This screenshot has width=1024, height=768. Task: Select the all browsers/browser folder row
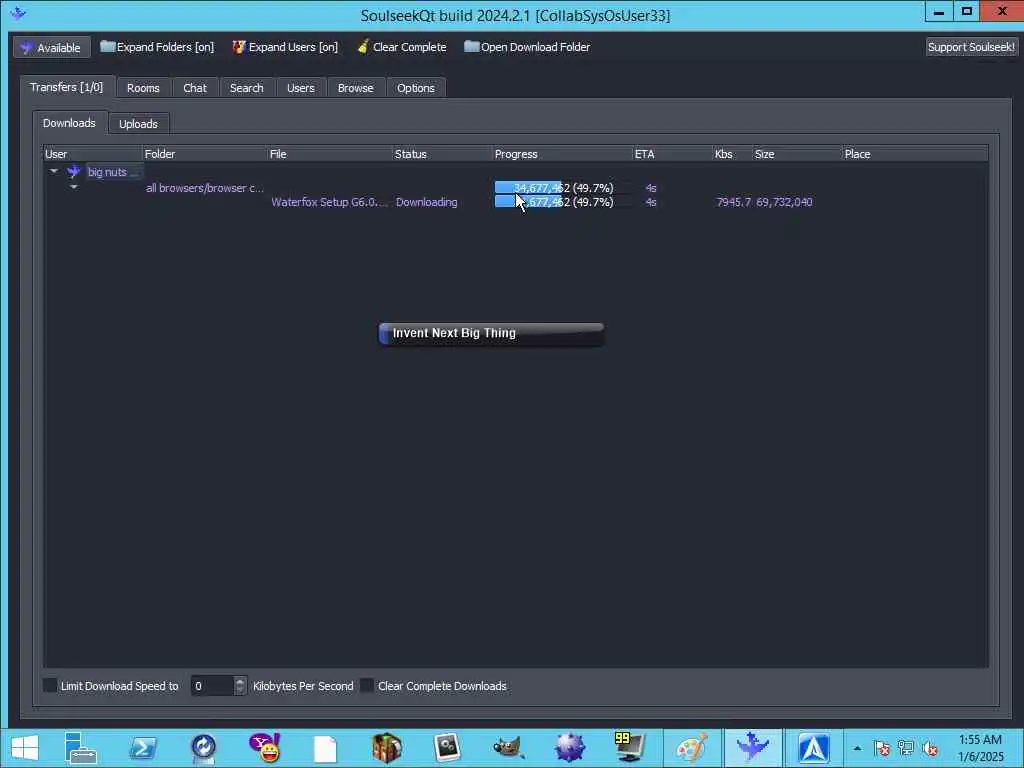coord(204,188)
